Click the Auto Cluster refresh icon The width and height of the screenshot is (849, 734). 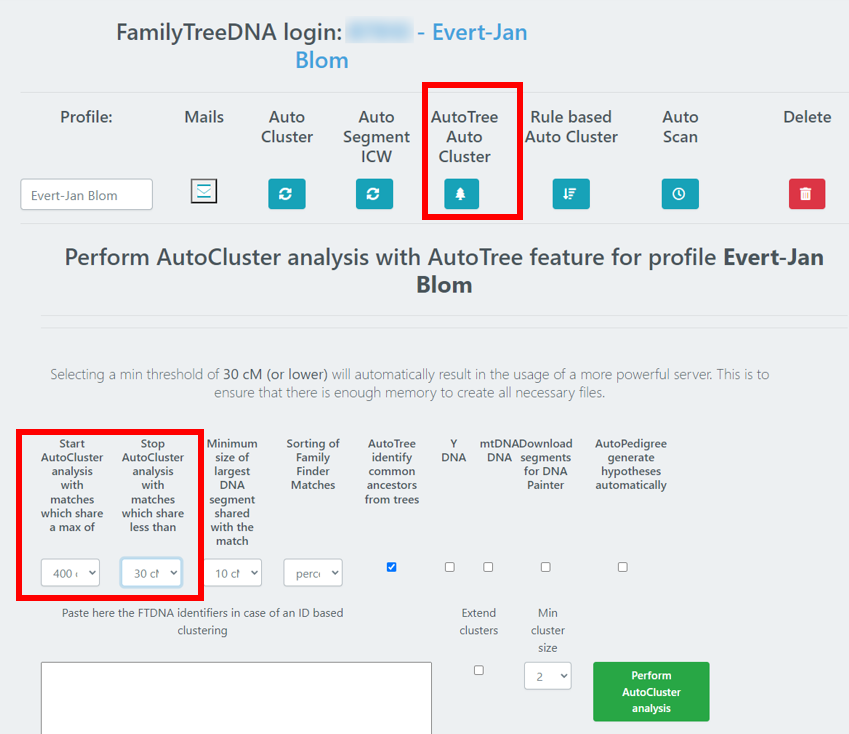[x=286, y=194]
